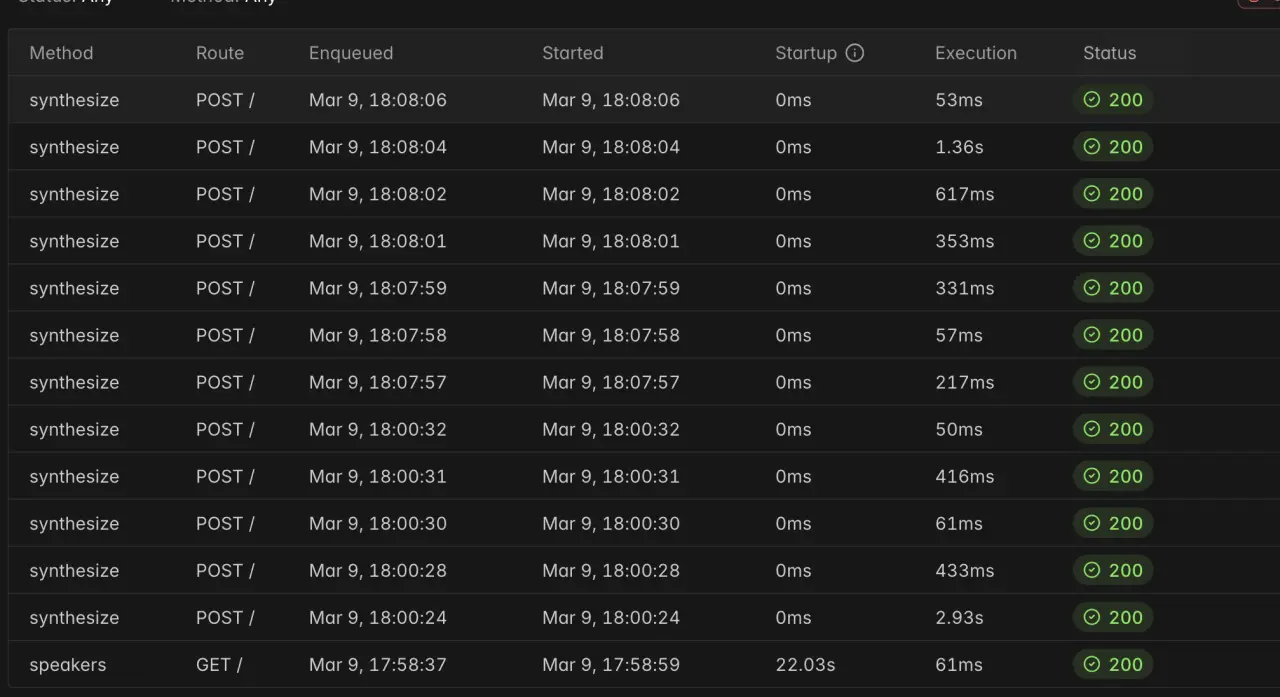Viewport: 1280px width, 697px height.
Task: Sort by the Method column header
Action: pyautogui.click(x=61, y=53)
